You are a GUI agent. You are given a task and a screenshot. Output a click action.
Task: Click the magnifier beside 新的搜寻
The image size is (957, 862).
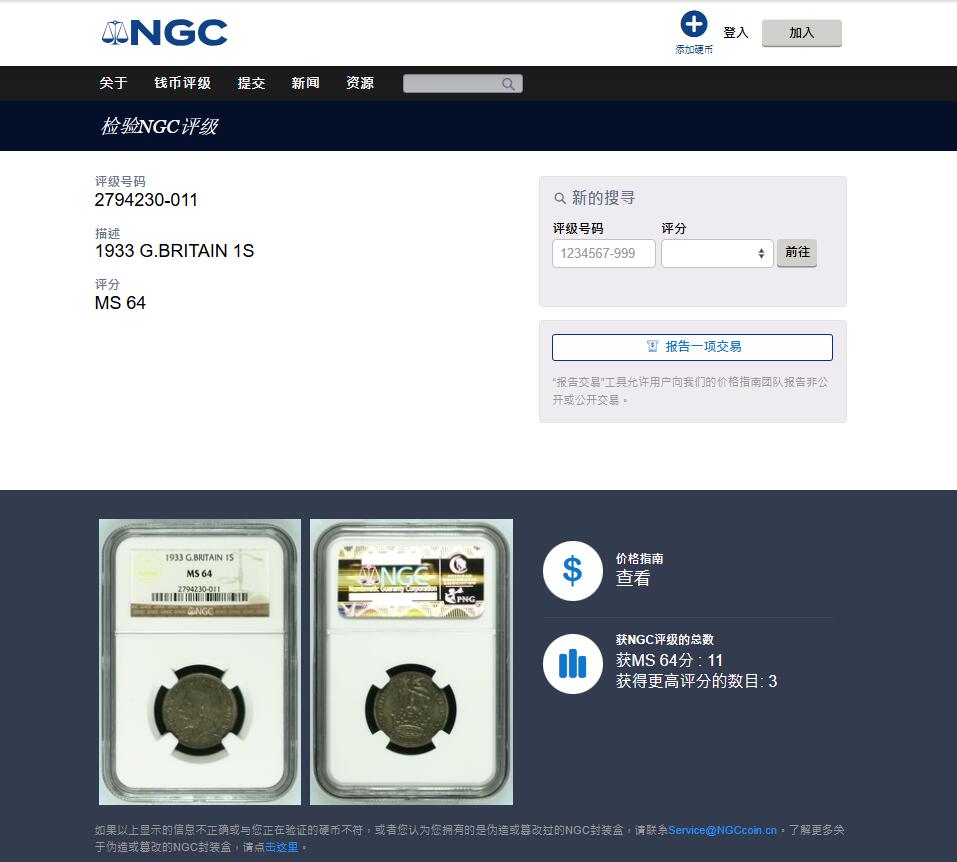[560, 198]
